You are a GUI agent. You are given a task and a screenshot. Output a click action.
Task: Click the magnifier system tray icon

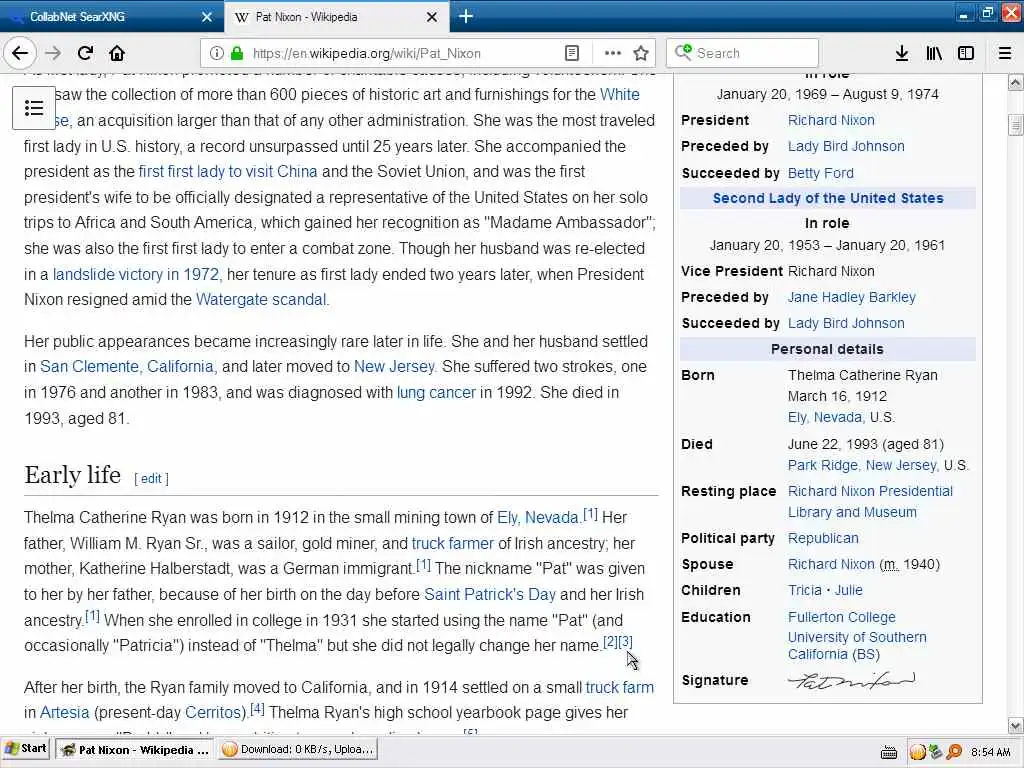pyautogui.click(x=954, y=752)
